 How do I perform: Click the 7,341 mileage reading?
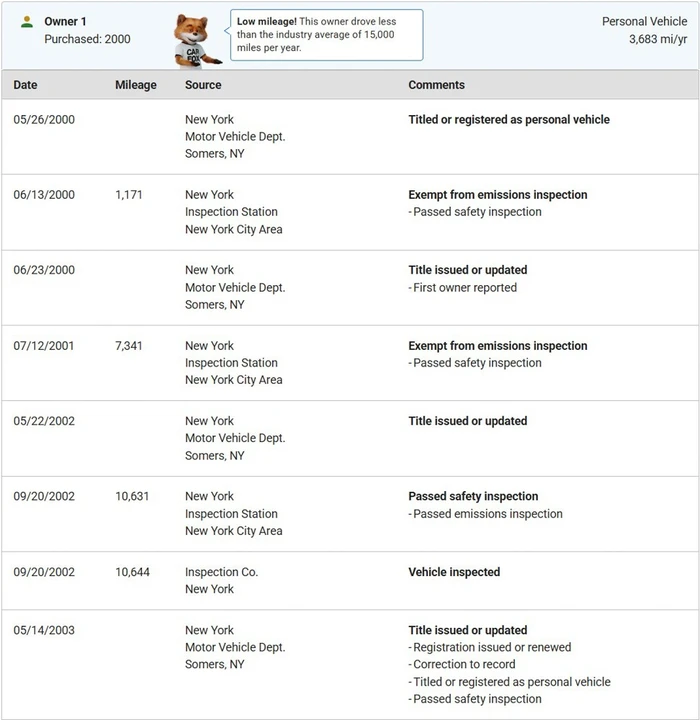coord(129,346)
